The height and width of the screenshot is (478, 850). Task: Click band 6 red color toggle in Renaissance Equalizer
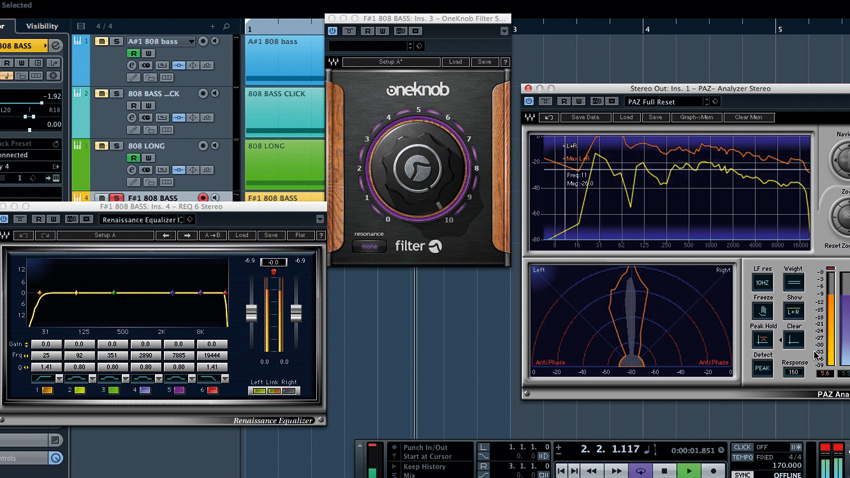click(x=212, y=390)
